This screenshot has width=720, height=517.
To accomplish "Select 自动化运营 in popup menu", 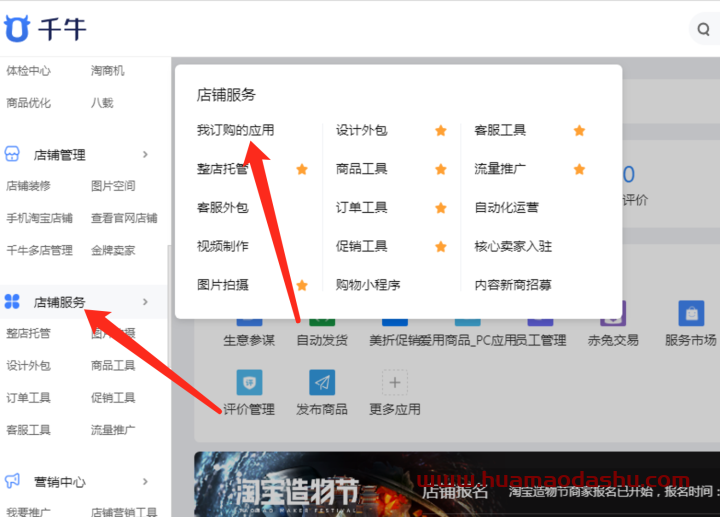I will (506, 208).
